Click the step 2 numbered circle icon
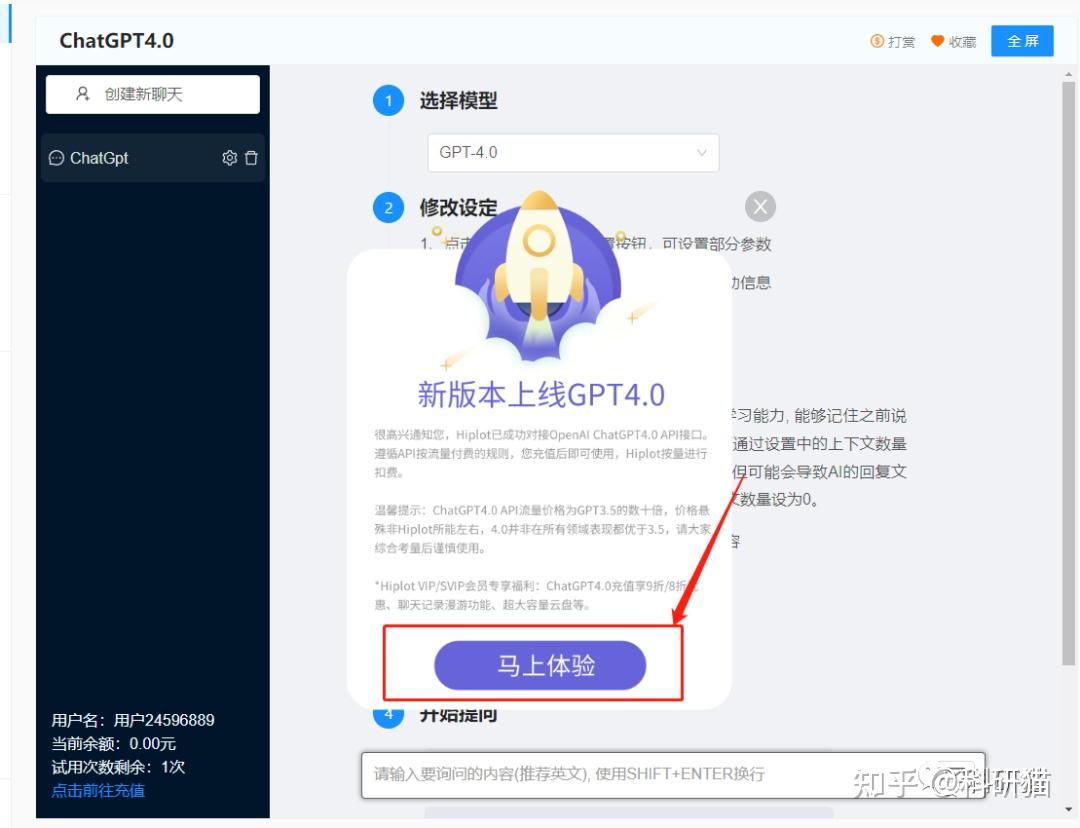 (388, 207)
